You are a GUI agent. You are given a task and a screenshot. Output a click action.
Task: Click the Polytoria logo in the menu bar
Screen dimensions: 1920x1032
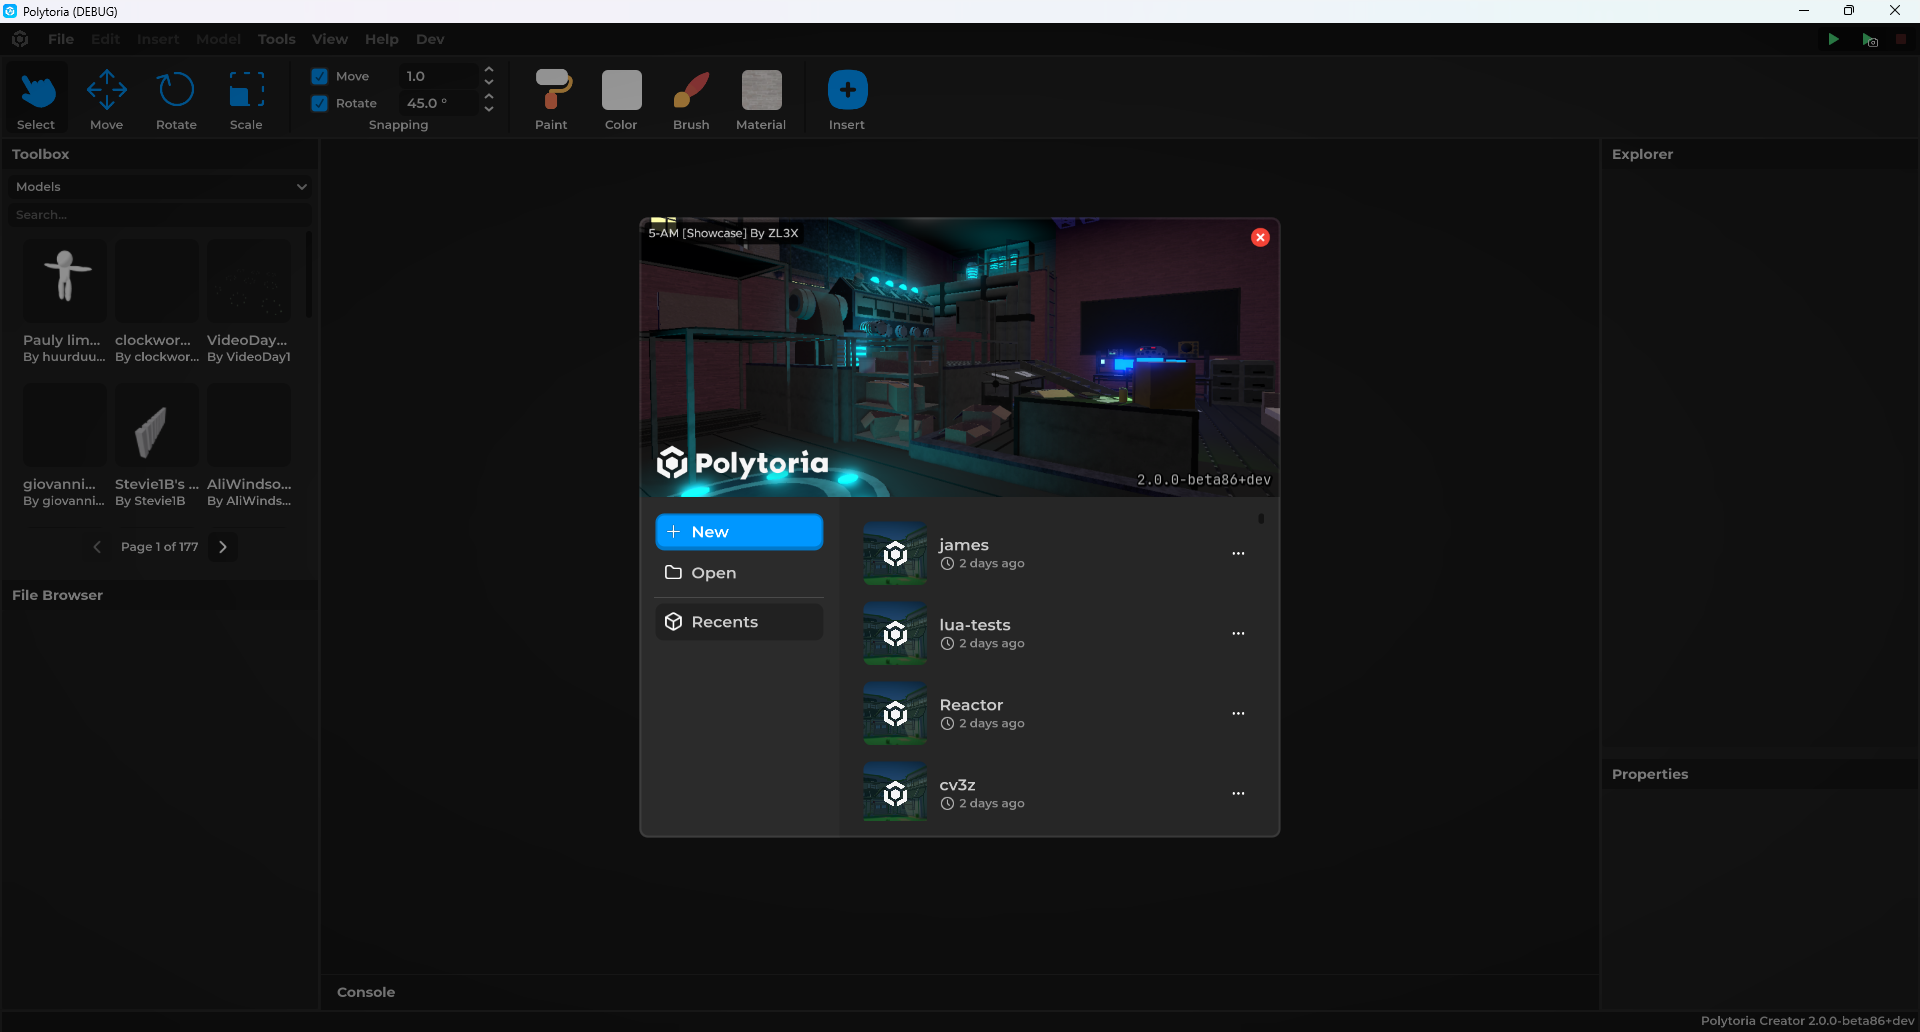tap(20, 39)
